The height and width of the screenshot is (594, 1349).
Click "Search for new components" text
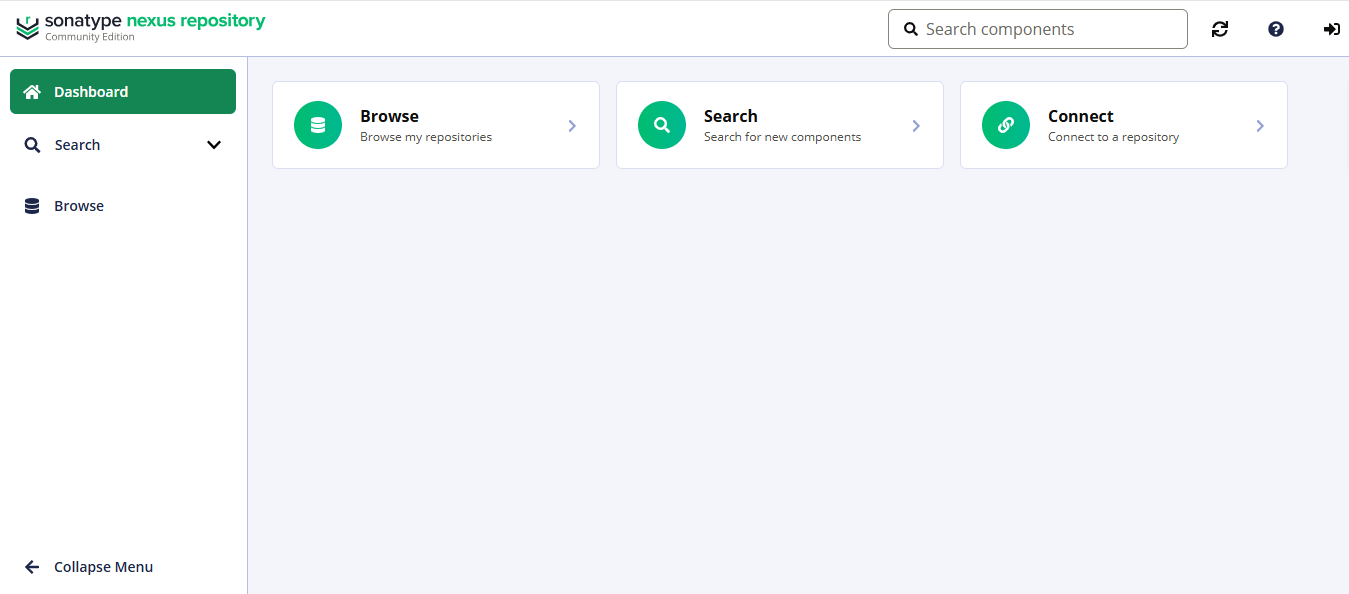coord(782,137)
